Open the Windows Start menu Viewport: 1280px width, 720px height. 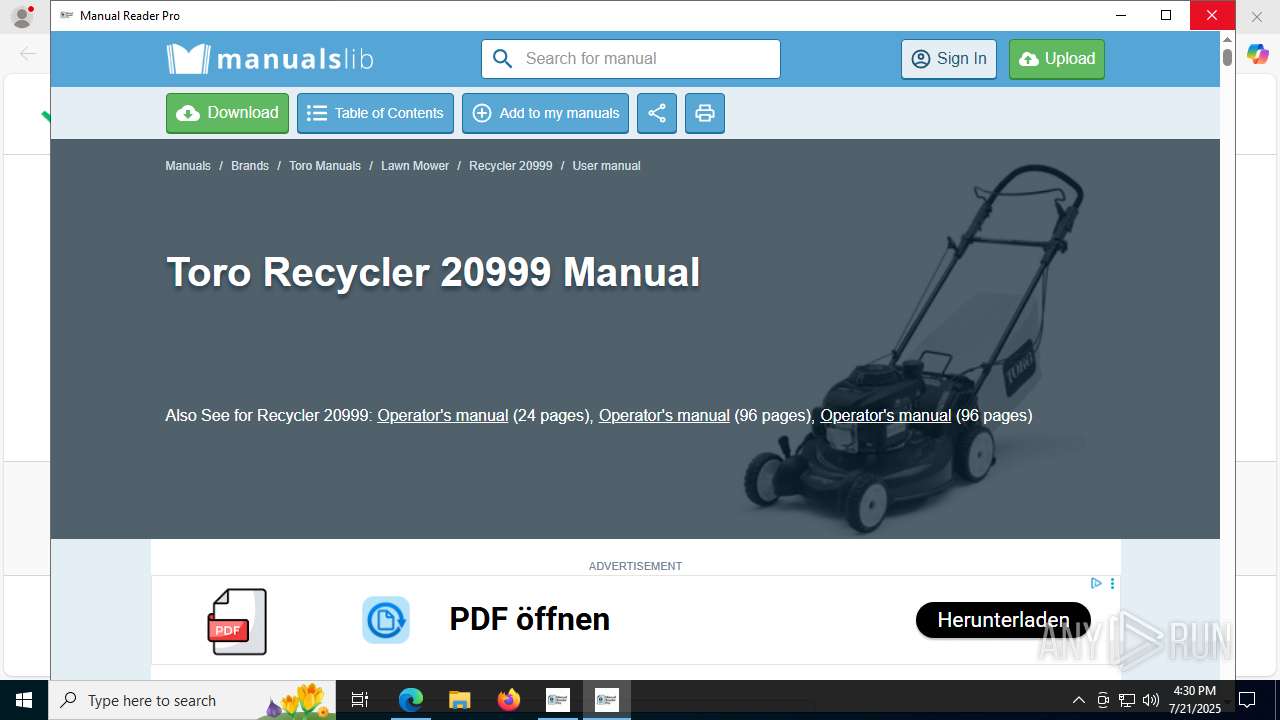tap(24, 700)
